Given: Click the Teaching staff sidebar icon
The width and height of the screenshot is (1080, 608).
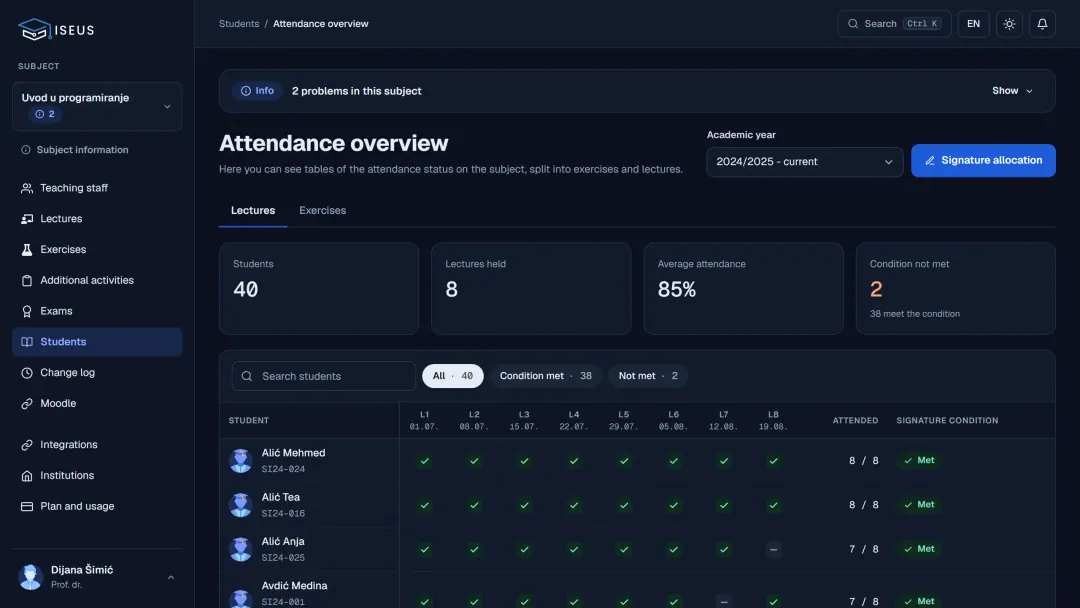Looking at the screenshot, I should pos(27,188).
